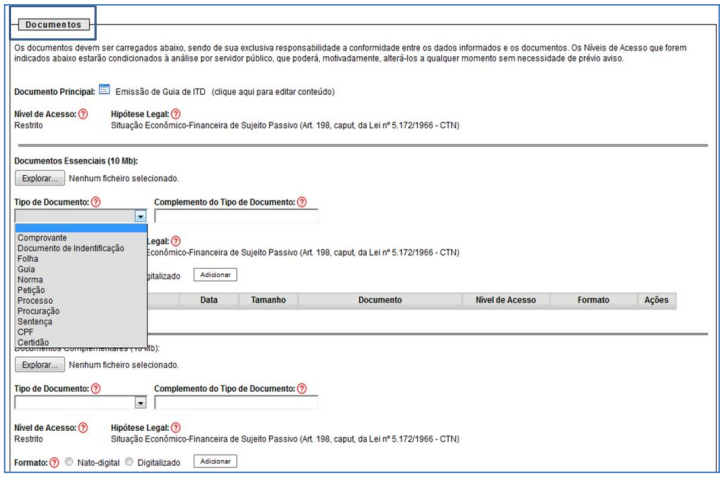Image resolution: width=724 pixels, height=477 pixels.
Task: Pick Certidão from the document type options
Action: tap(33, 343)
